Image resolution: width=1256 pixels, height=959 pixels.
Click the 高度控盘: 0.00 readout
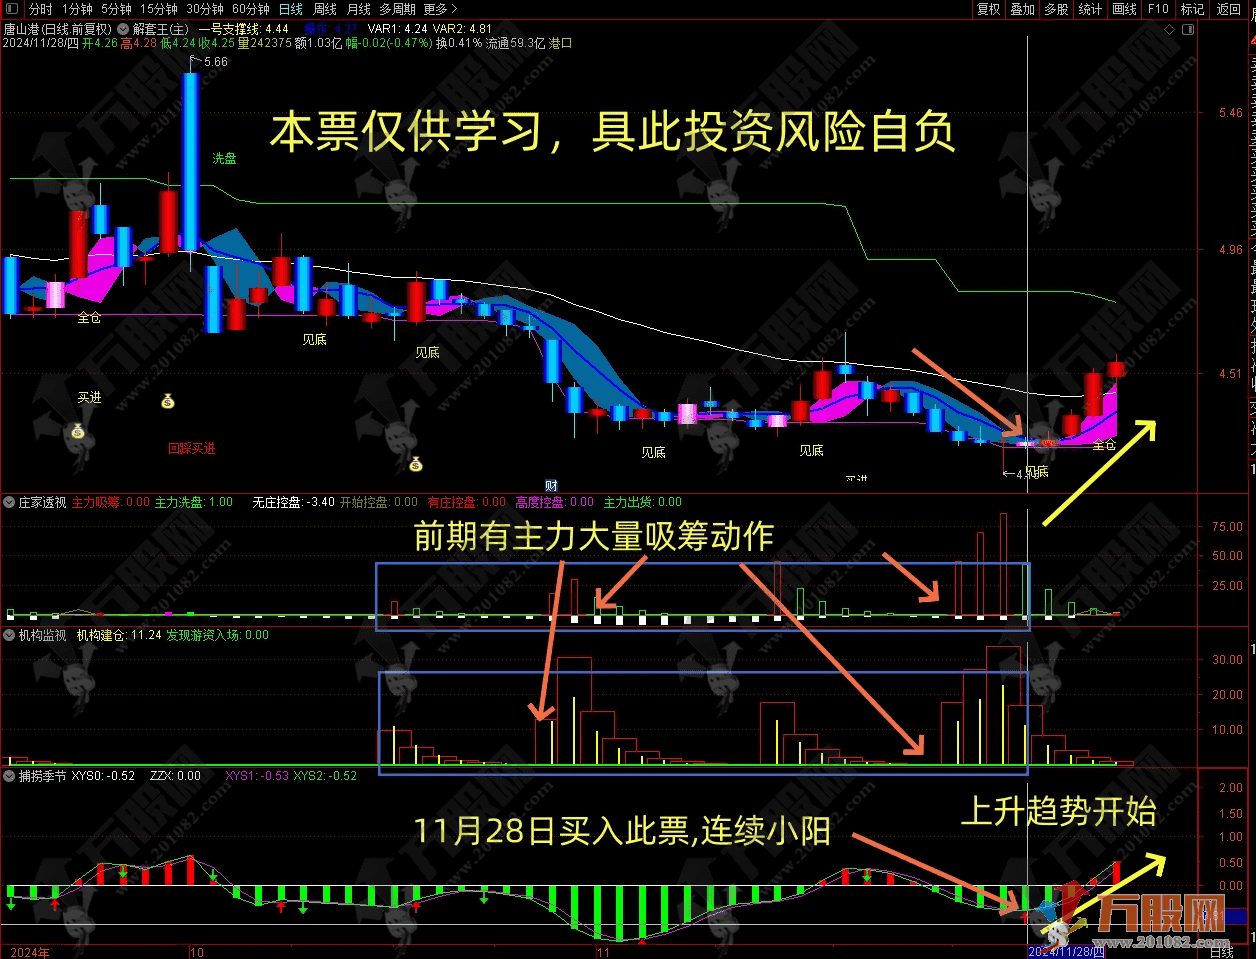click(554, 502)
